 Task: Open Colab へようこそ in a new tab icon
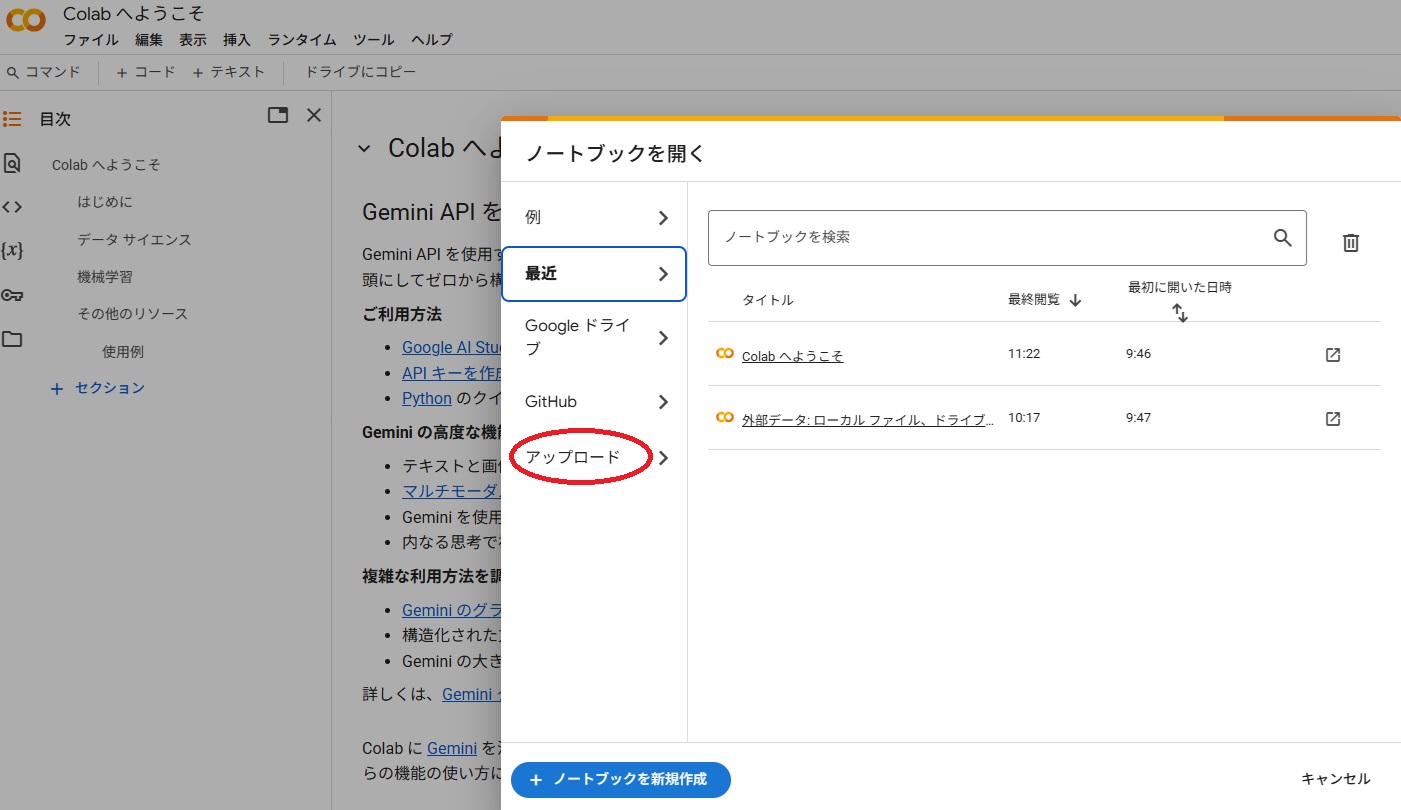(x=1333, y=355)
